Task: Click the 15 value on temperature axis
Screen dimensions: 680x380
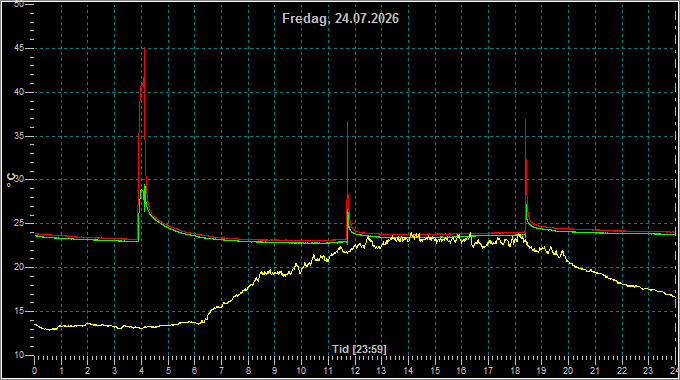Action: click(19, 311)
